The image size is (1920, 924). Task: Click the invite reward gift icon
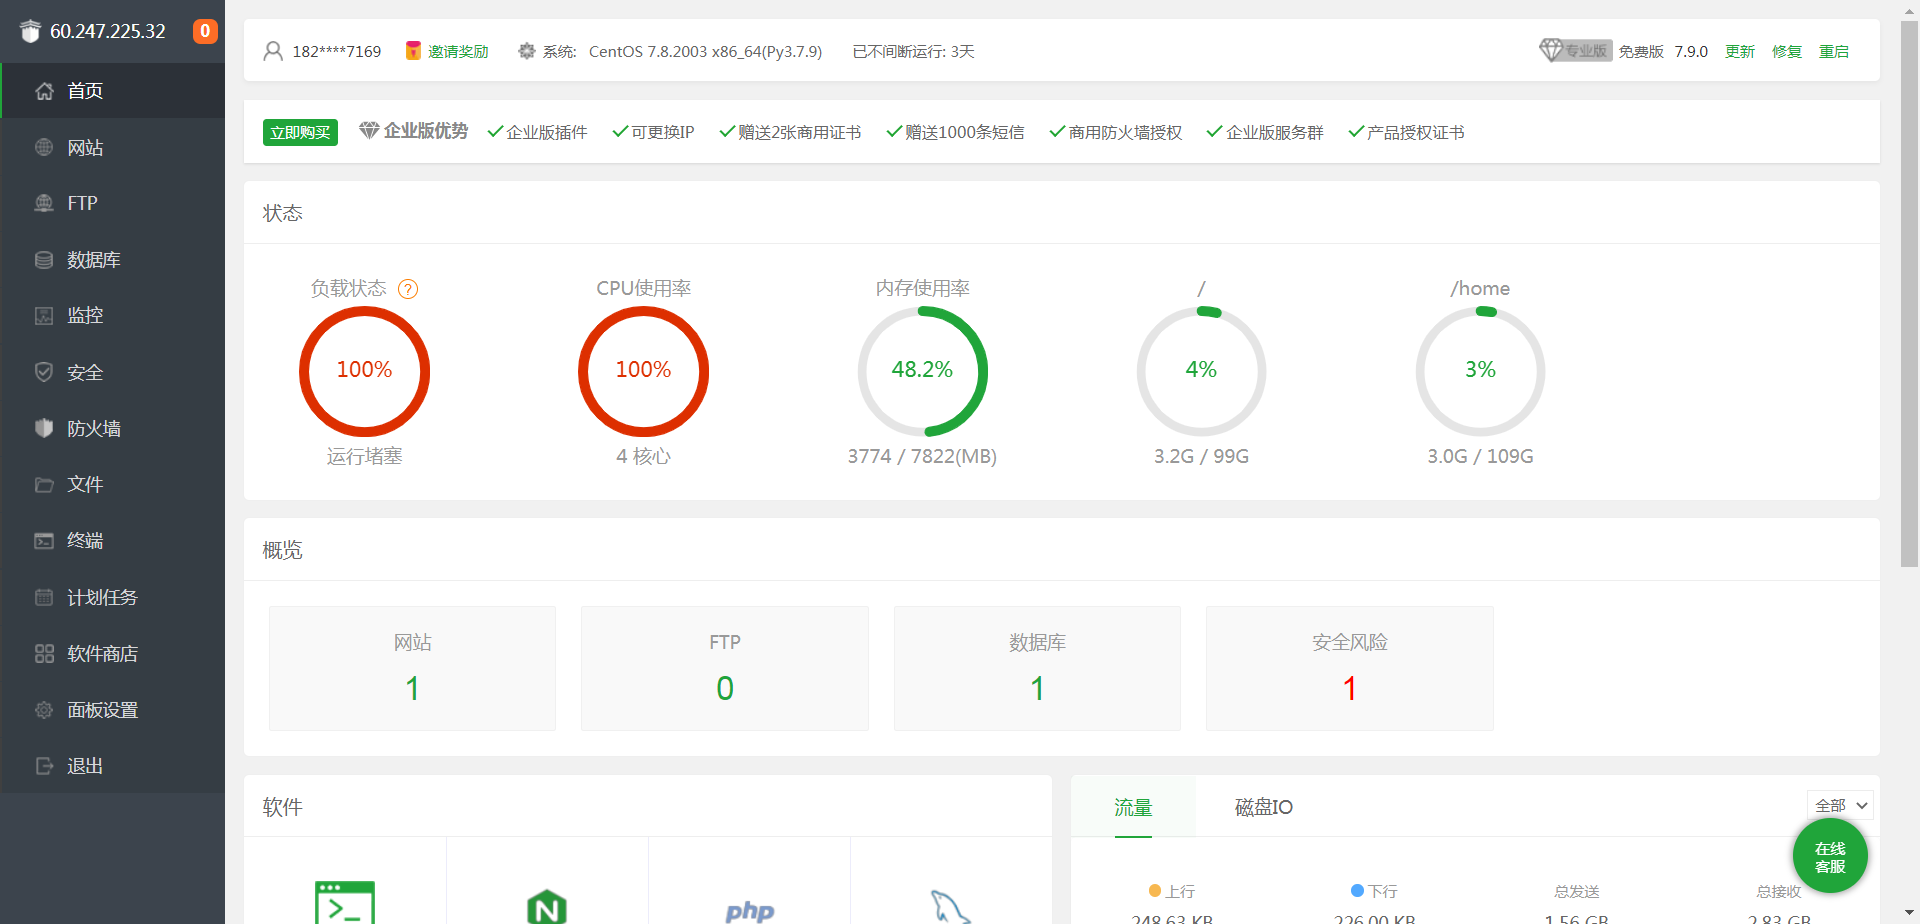click(413, 51)
